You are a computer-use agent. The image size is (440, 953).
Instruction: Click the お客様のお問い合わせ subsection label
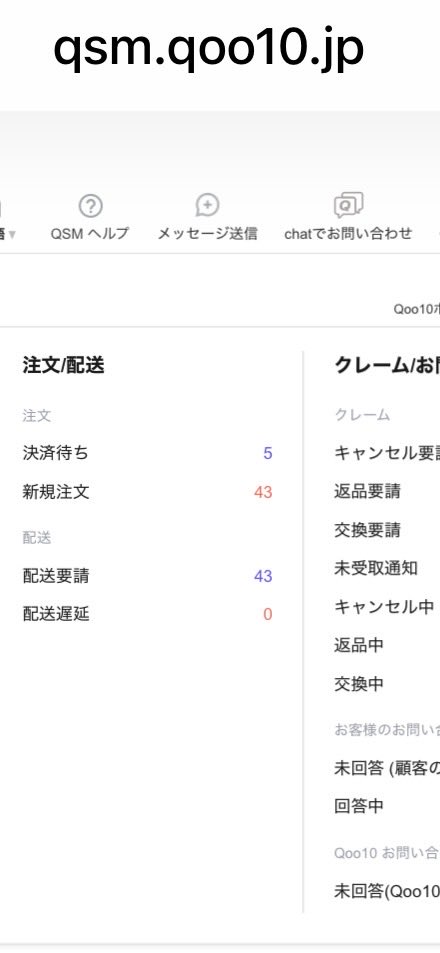[x=387, y=730]
